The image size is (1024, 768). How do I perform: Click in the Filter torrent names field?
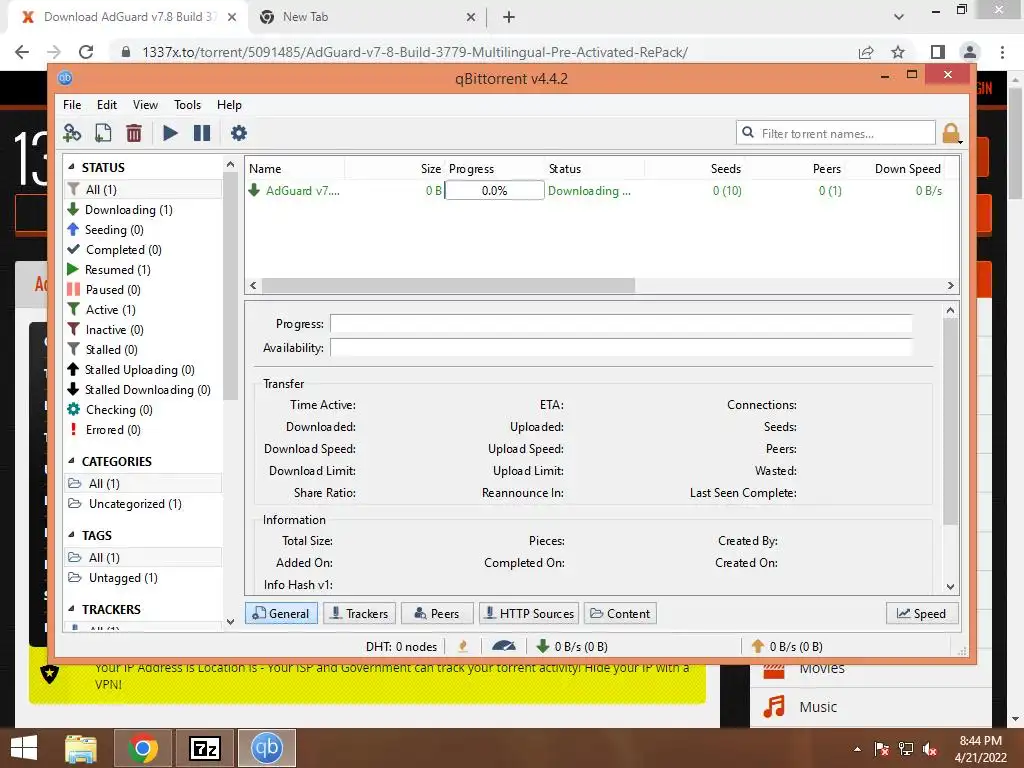click(x=836, y=133)
